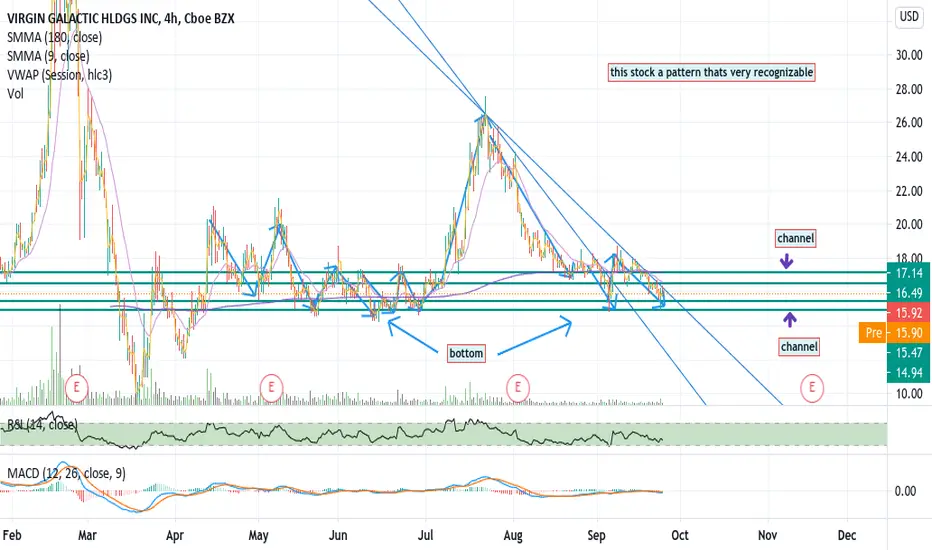Select the MACD (12, 26, close, 9) label
This screenshot has height=550, width=932.
67,473
